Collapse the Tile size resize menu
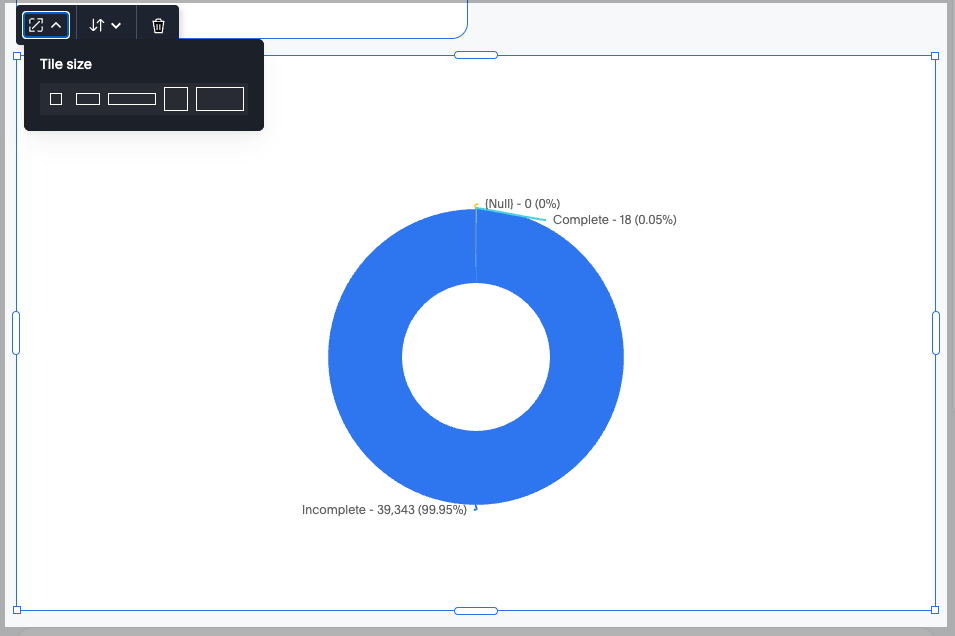 [46, 25]
